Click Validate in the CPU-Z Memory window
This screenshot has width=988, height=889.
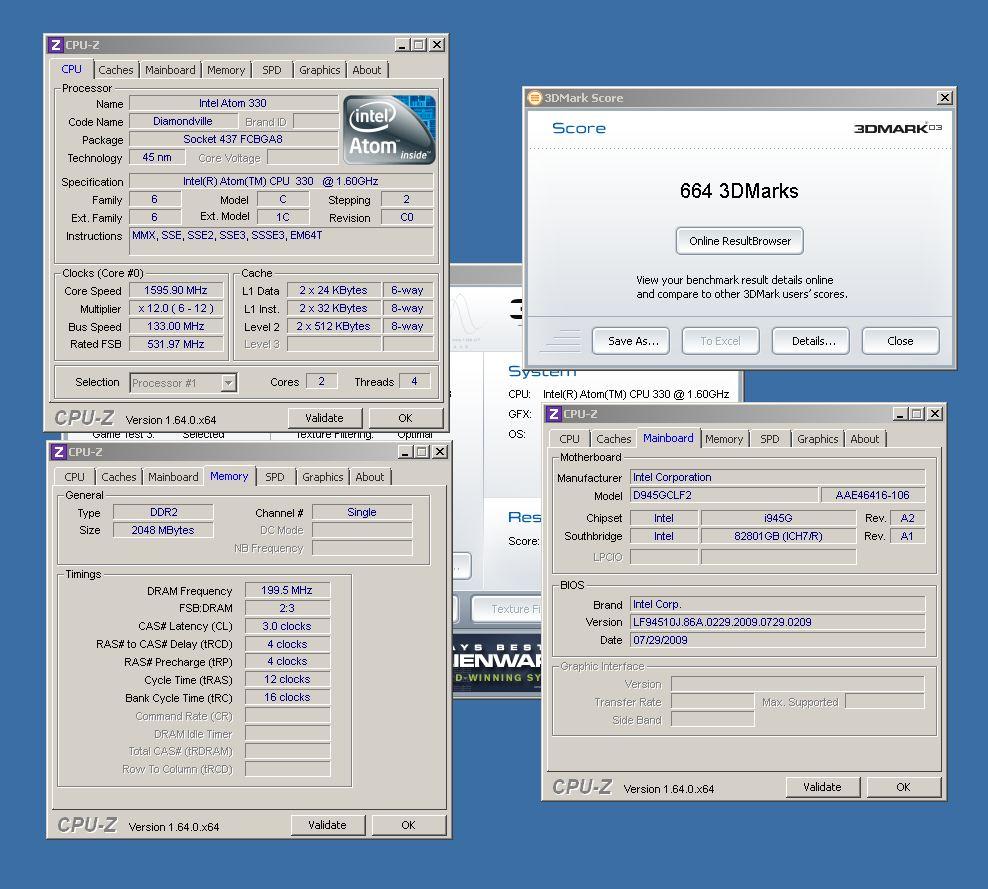pyautogui.click(x=327, y=825)
